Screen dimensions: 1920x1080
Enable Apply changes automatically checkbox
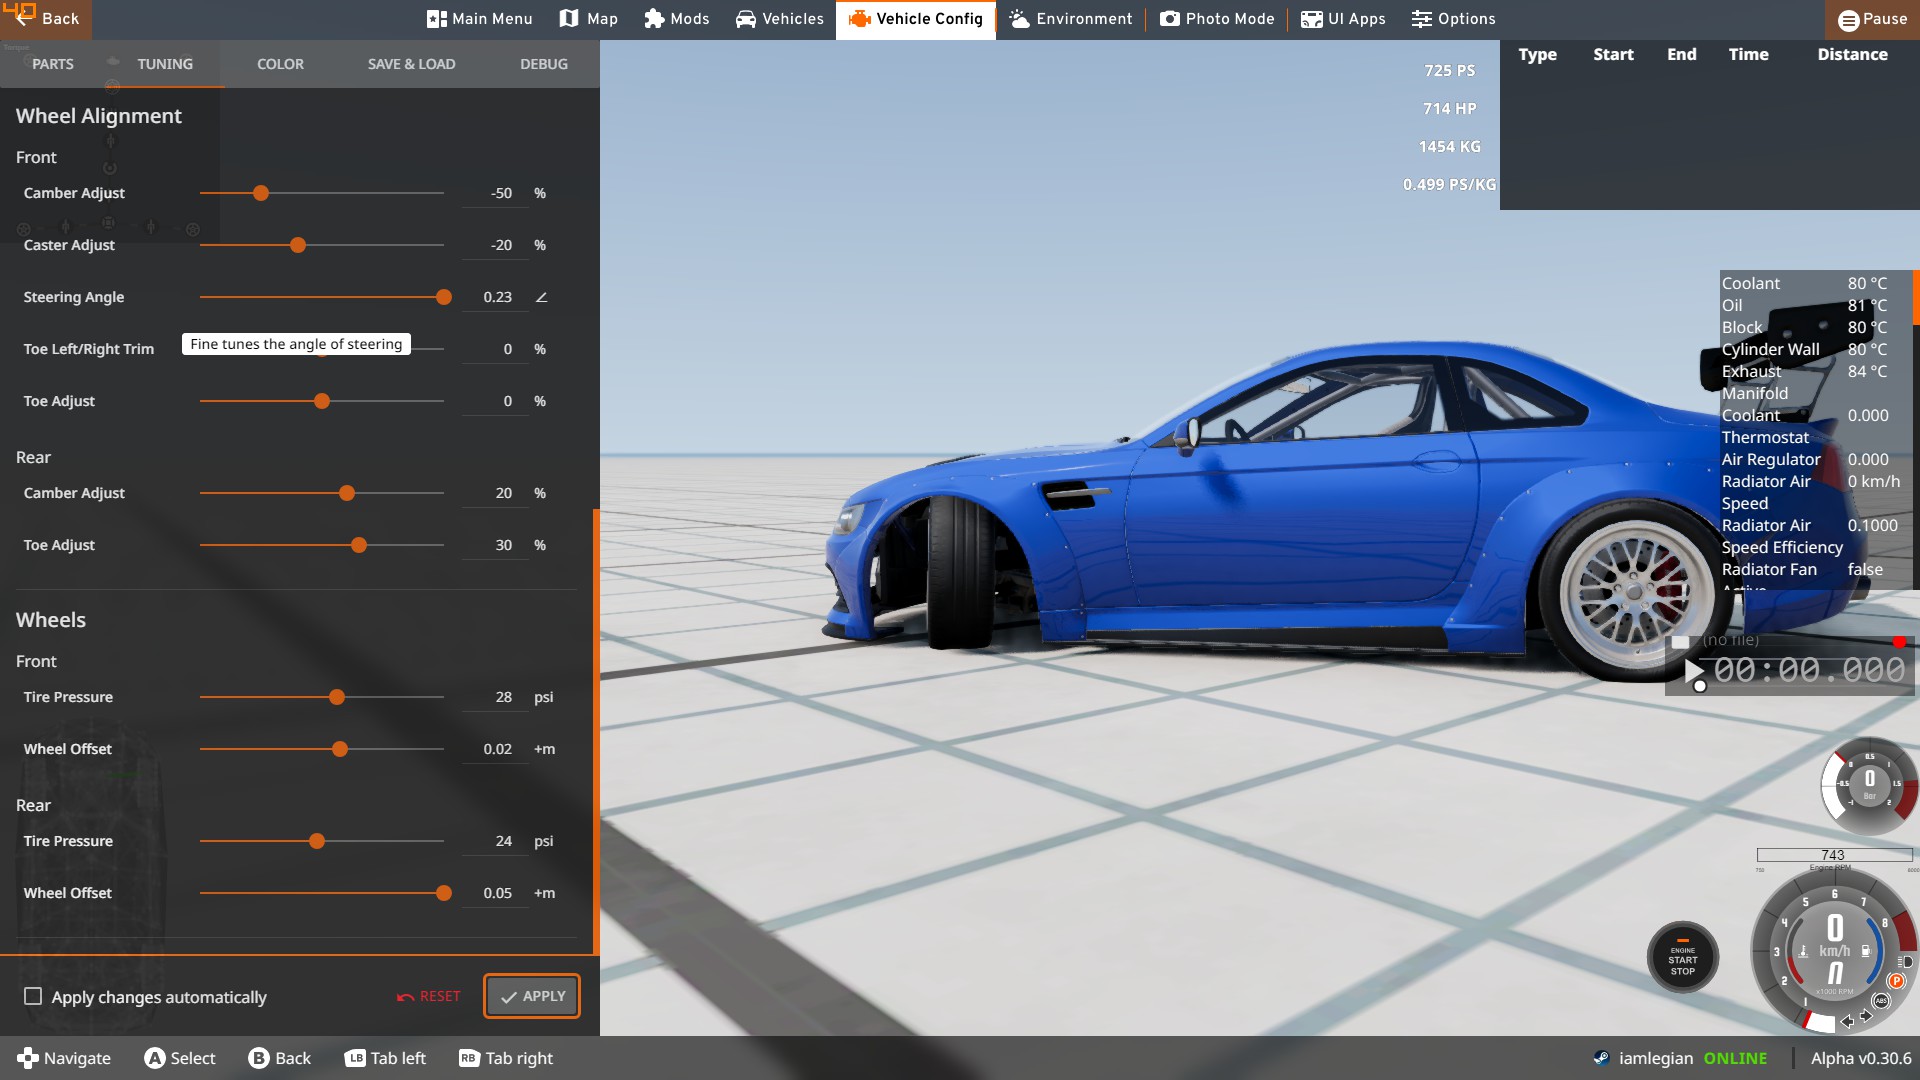33,997
